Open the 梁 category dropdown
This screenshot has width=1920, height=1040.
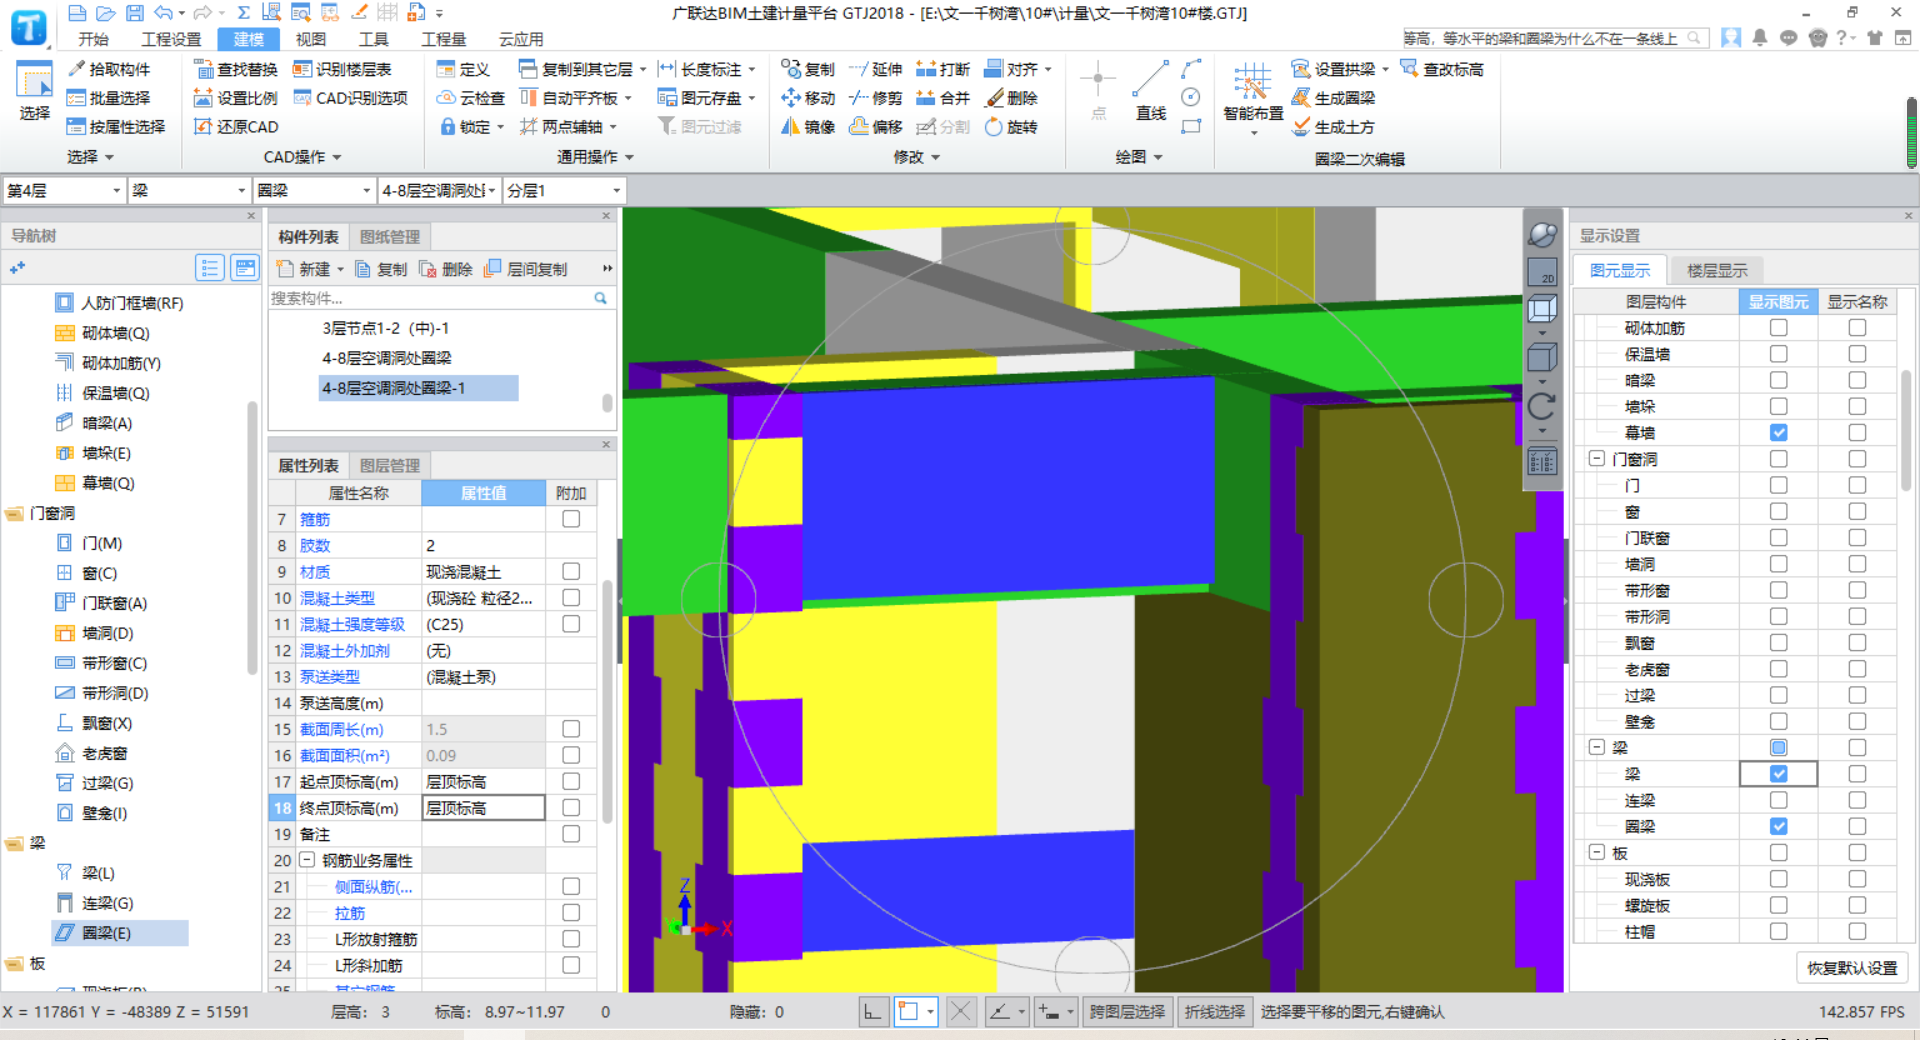189,190
